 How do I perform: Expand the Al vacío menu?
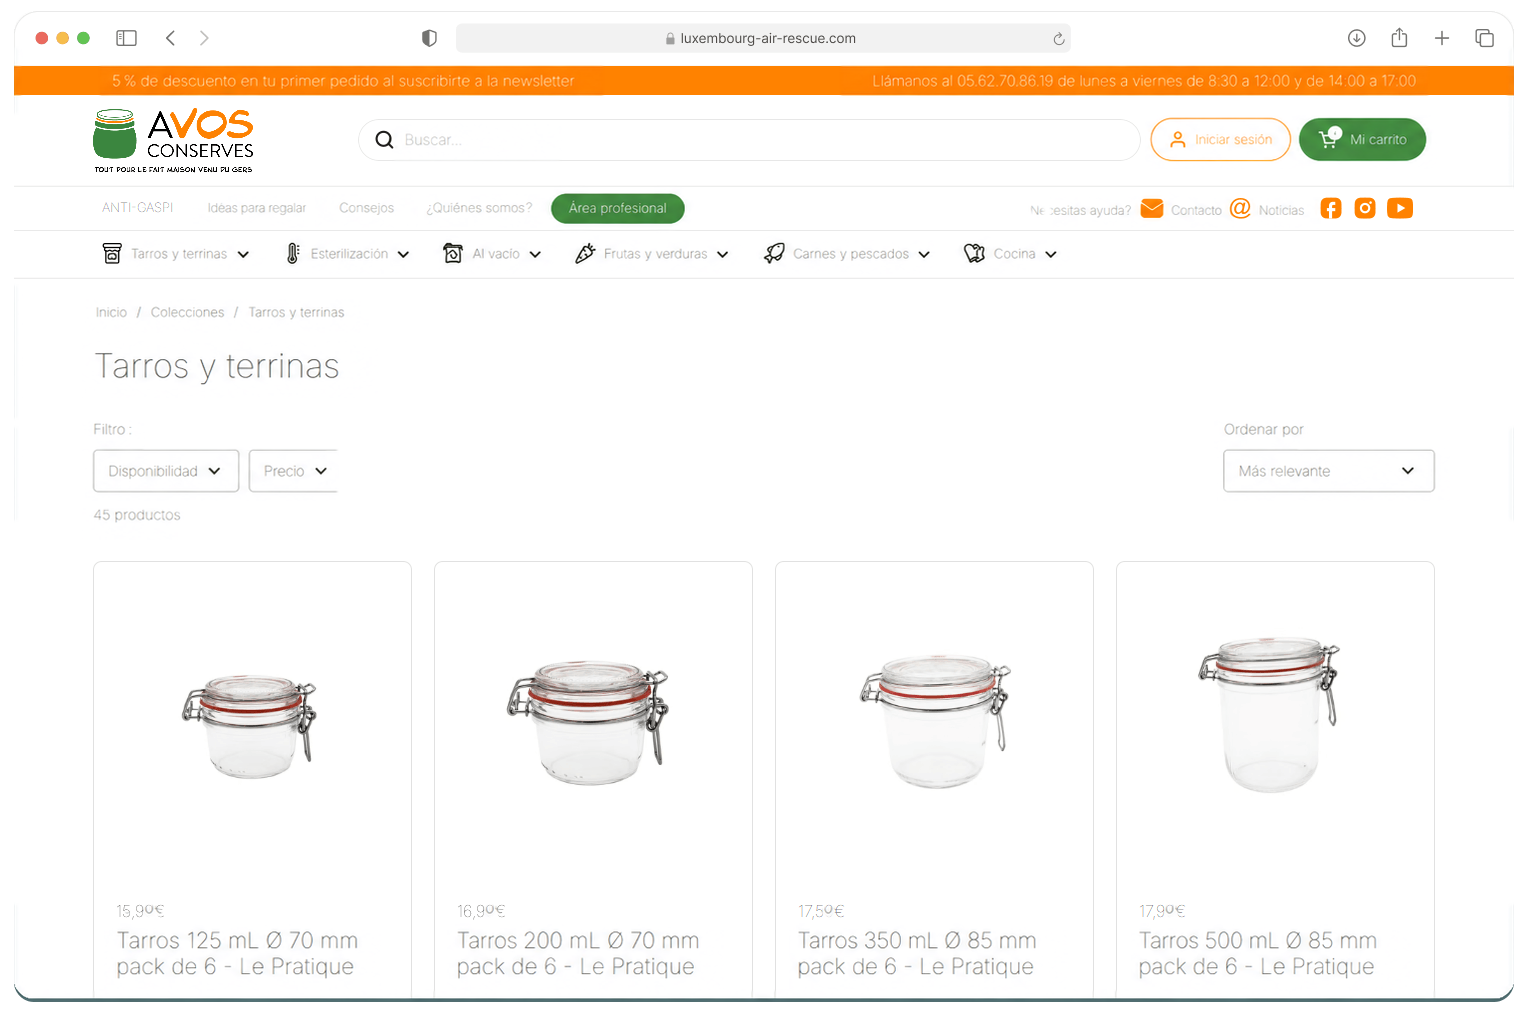[492, 254]
